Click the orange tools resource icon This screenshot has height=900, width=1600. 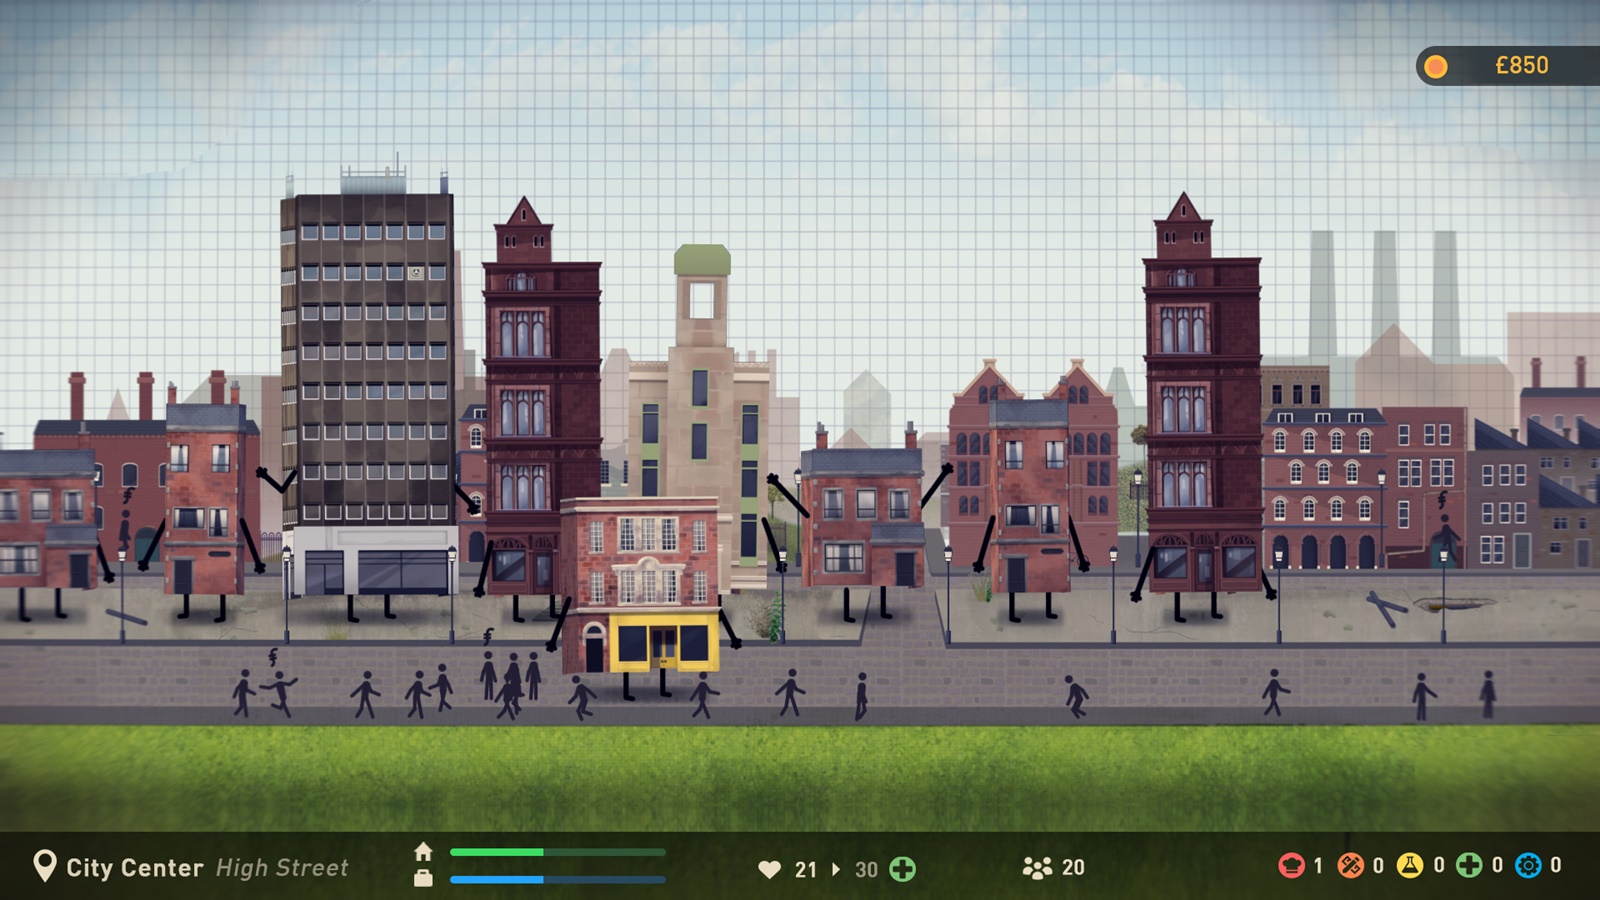(x=1350, y=865)
